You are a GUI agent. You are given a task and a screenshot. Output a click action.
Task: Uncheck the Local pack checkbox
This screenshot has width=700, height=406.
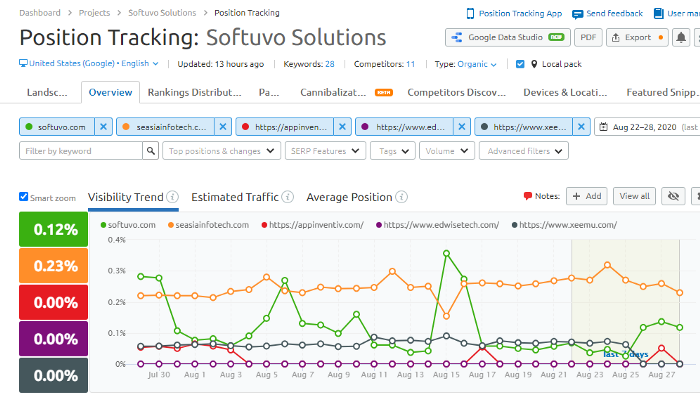(520, 64)
